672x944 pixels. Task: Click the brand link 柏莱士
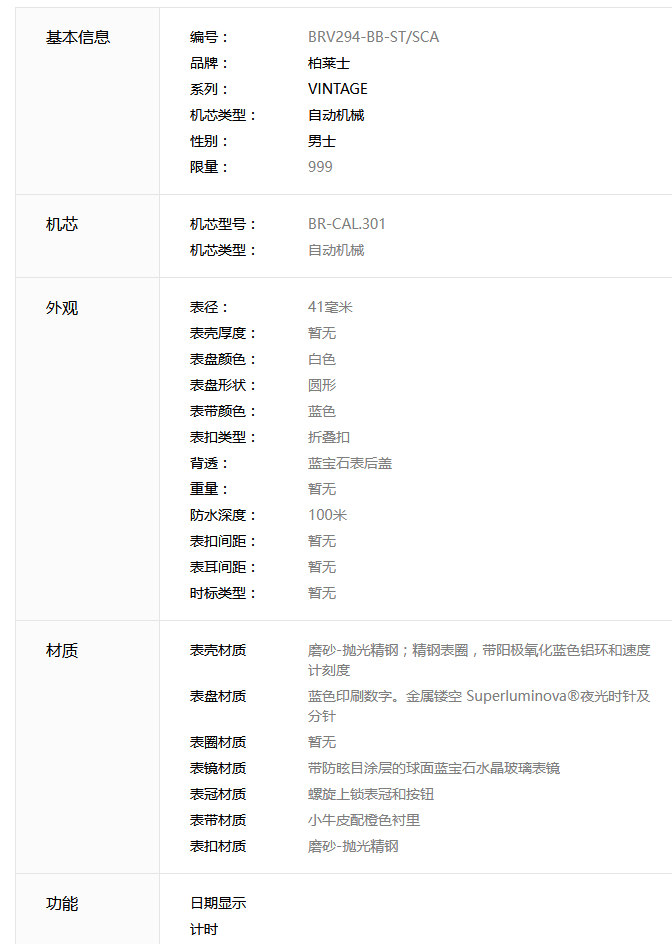[x=328, y=63]
